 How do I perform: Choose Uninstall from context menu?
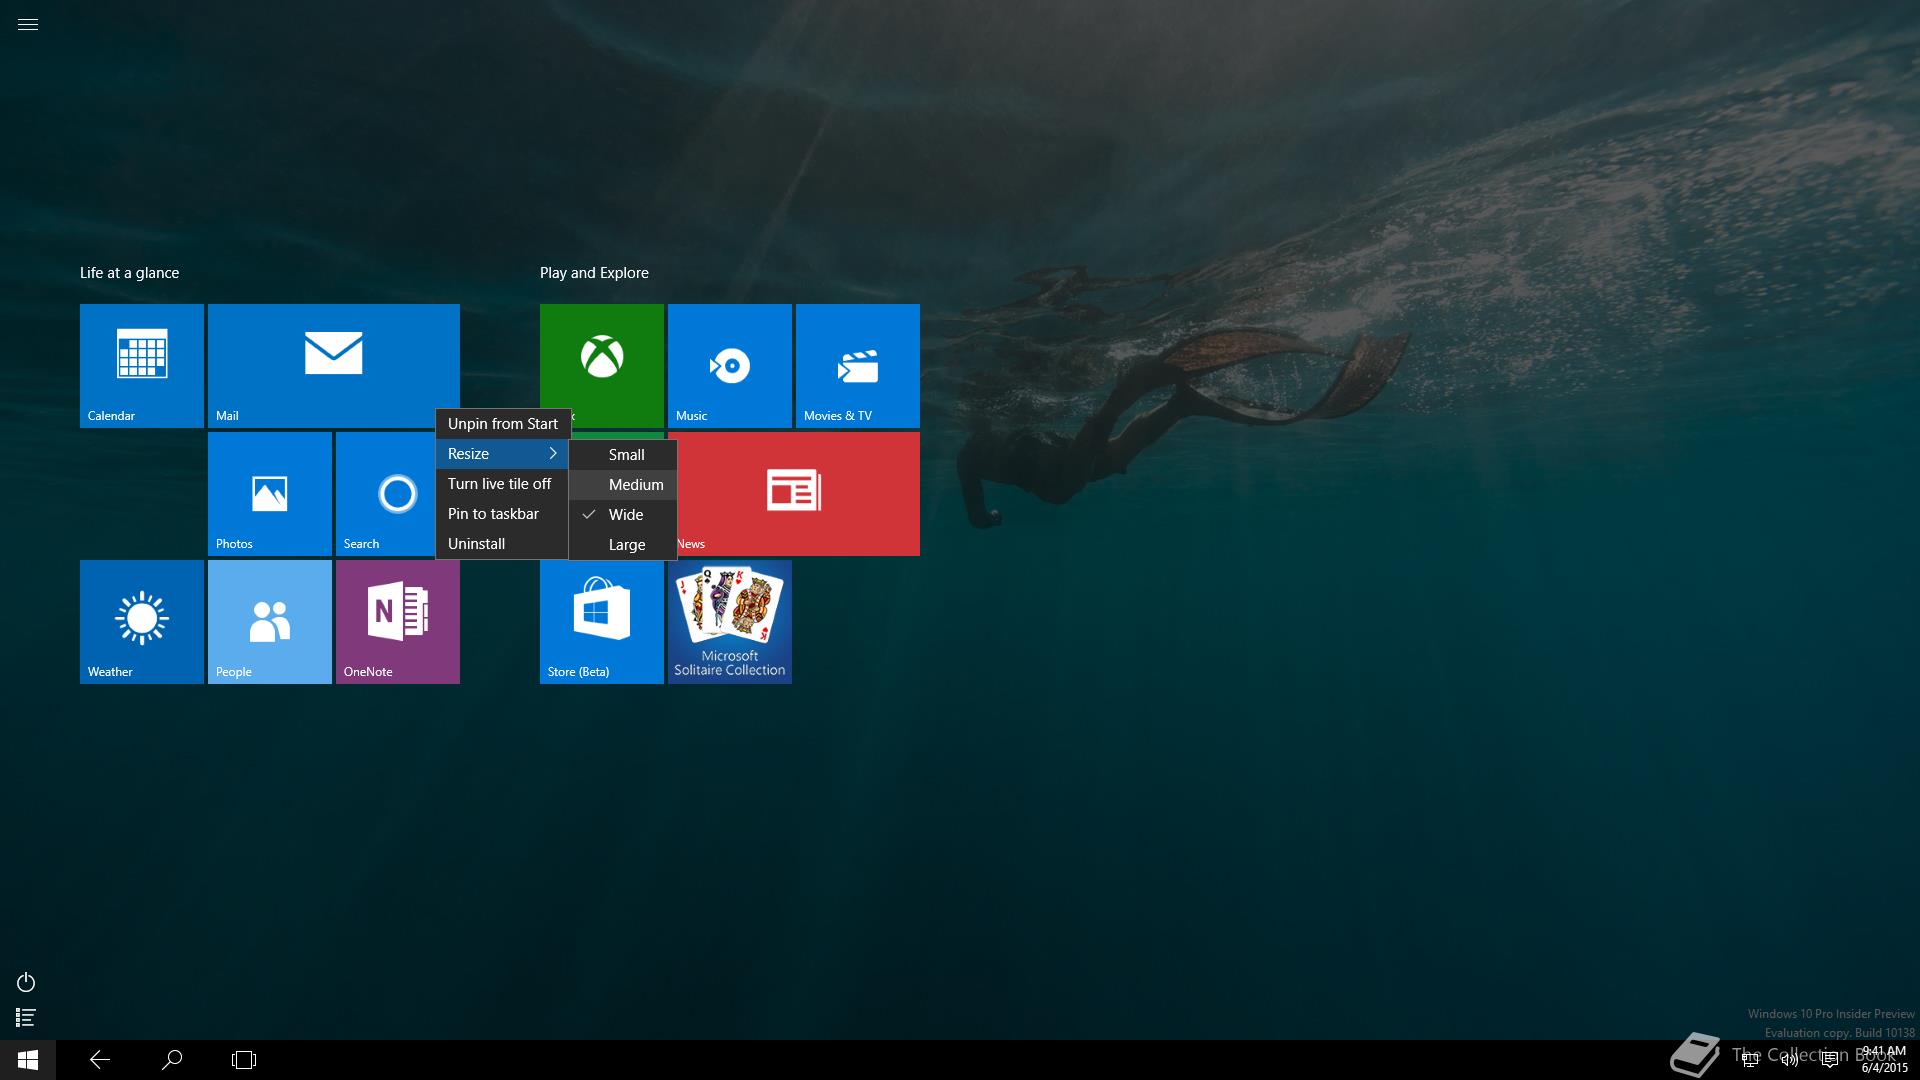503,544
